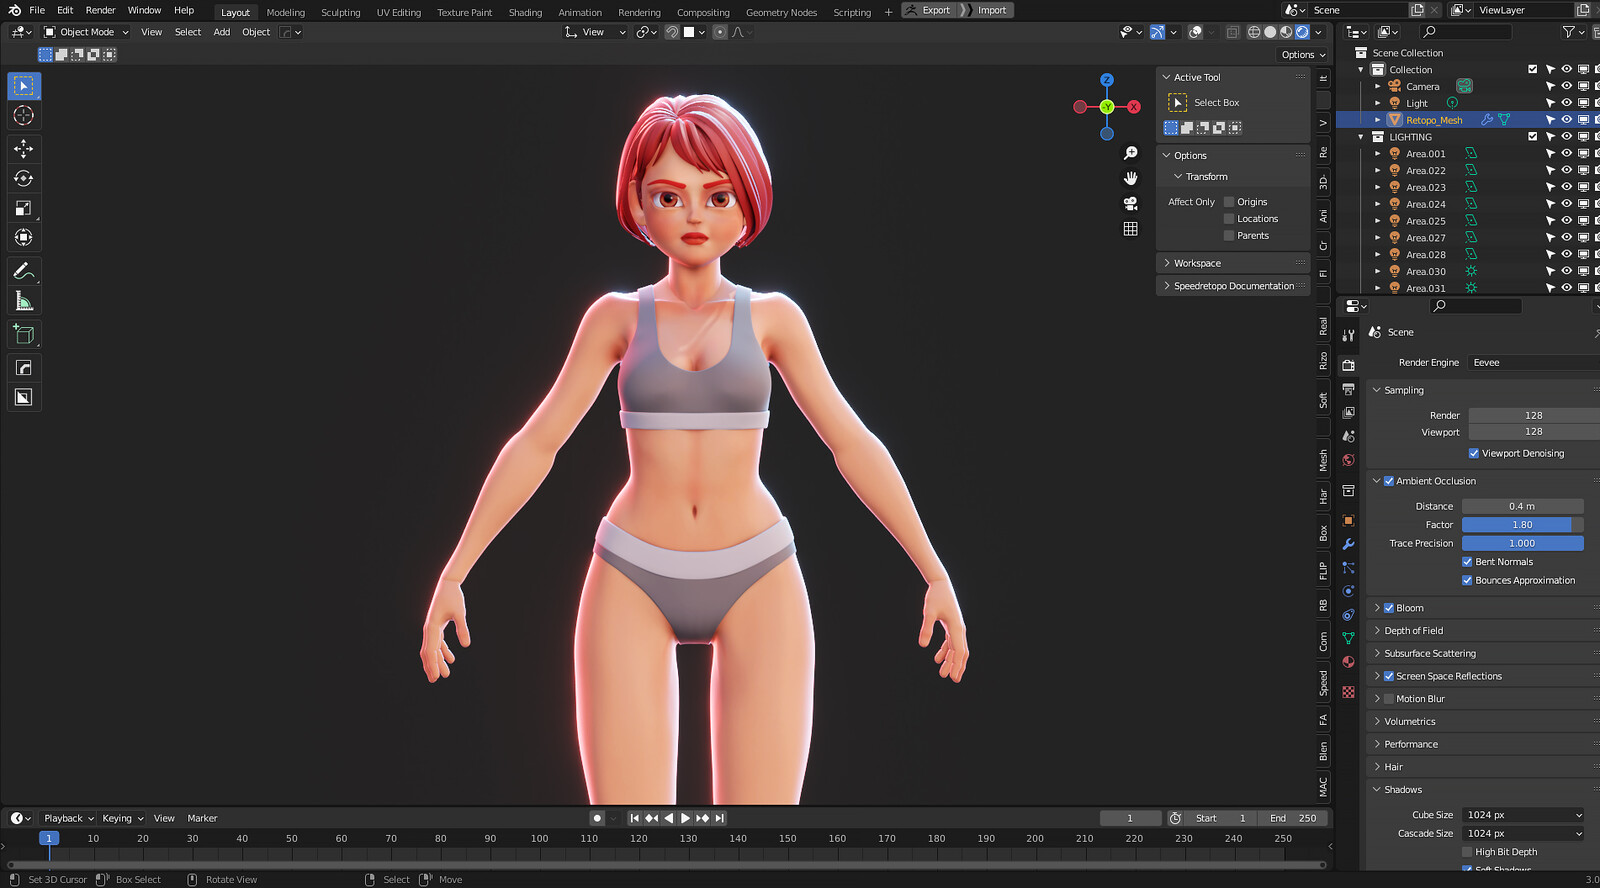The height and width of the screenshot is (888, 1600).
Task: Open the Tool properties tab icon
Action: pos(1349,336)
